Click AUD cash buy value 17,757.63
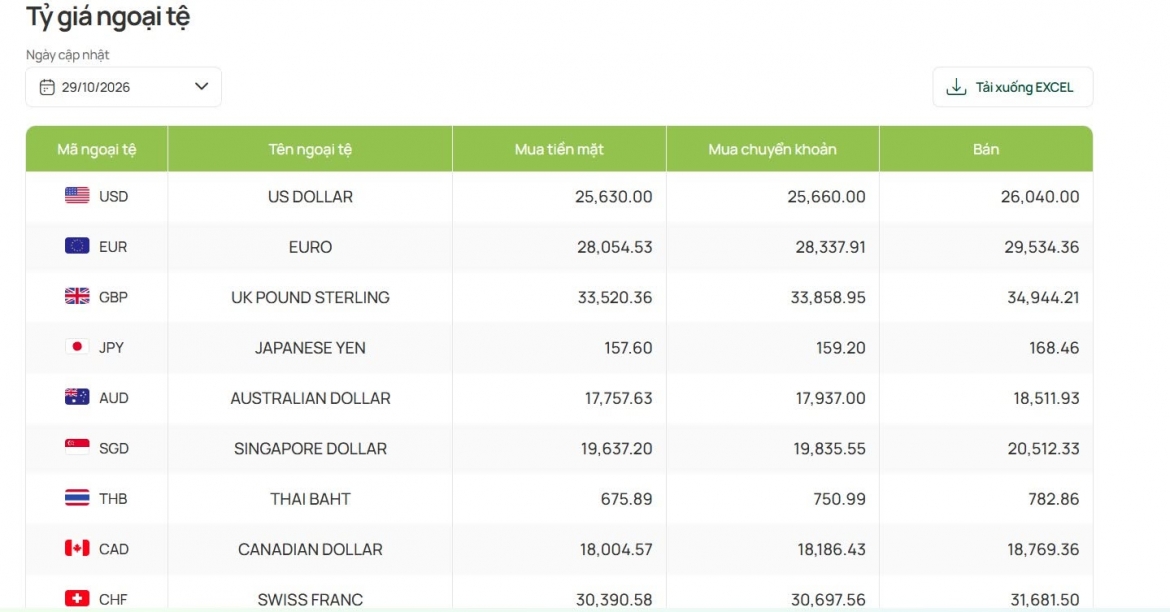Screen dimensions: 1170x612 pyautogui.click(x=619, y=399)
